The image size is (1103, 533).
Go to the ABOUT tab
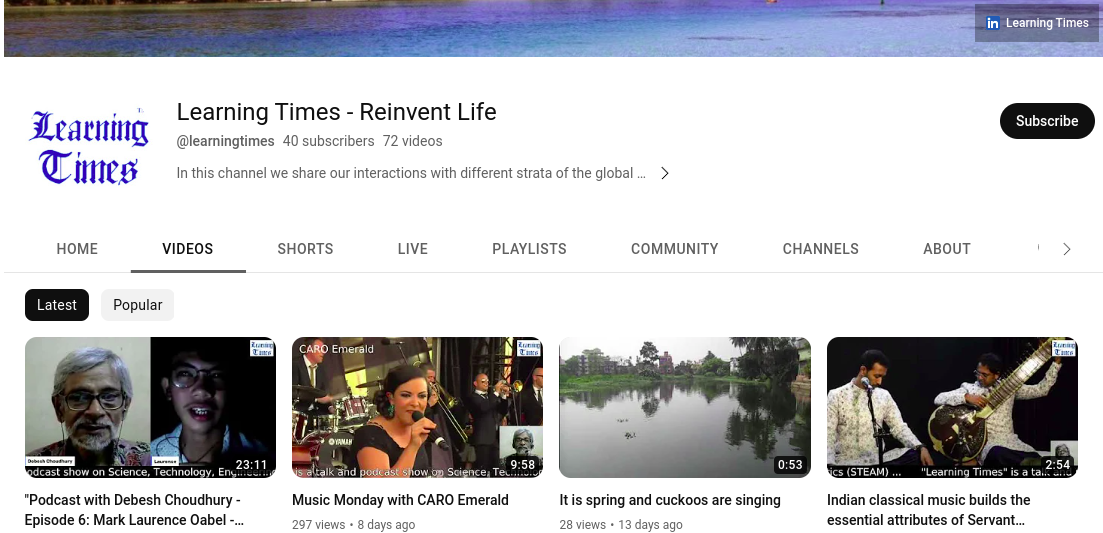pyautogui.click(x=947, y=249)
